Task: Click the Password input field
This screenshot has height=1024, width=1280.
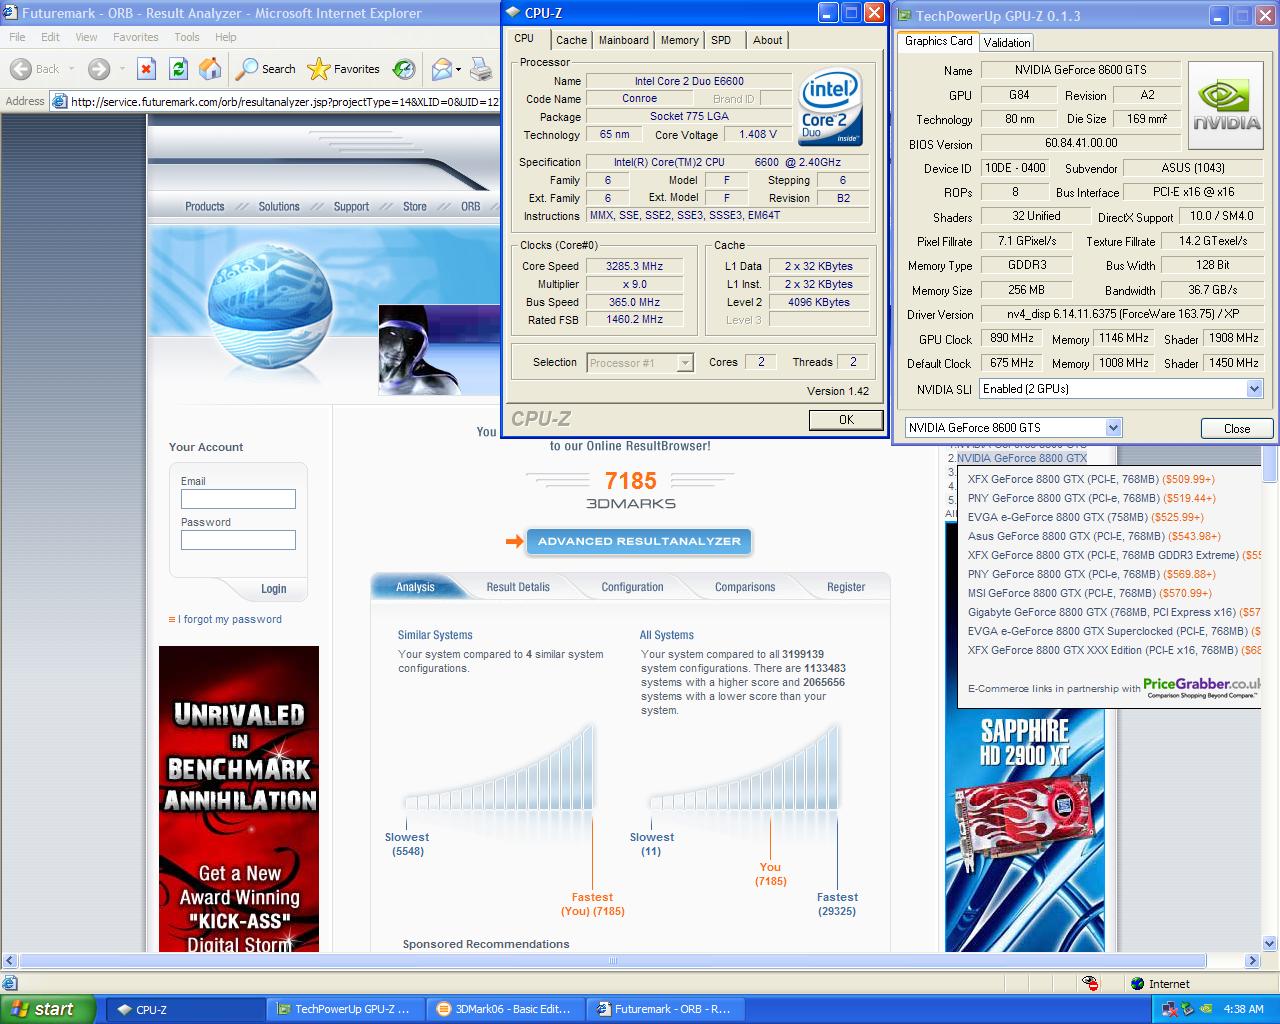Action: pyautogui.click(x=238, y=540)
